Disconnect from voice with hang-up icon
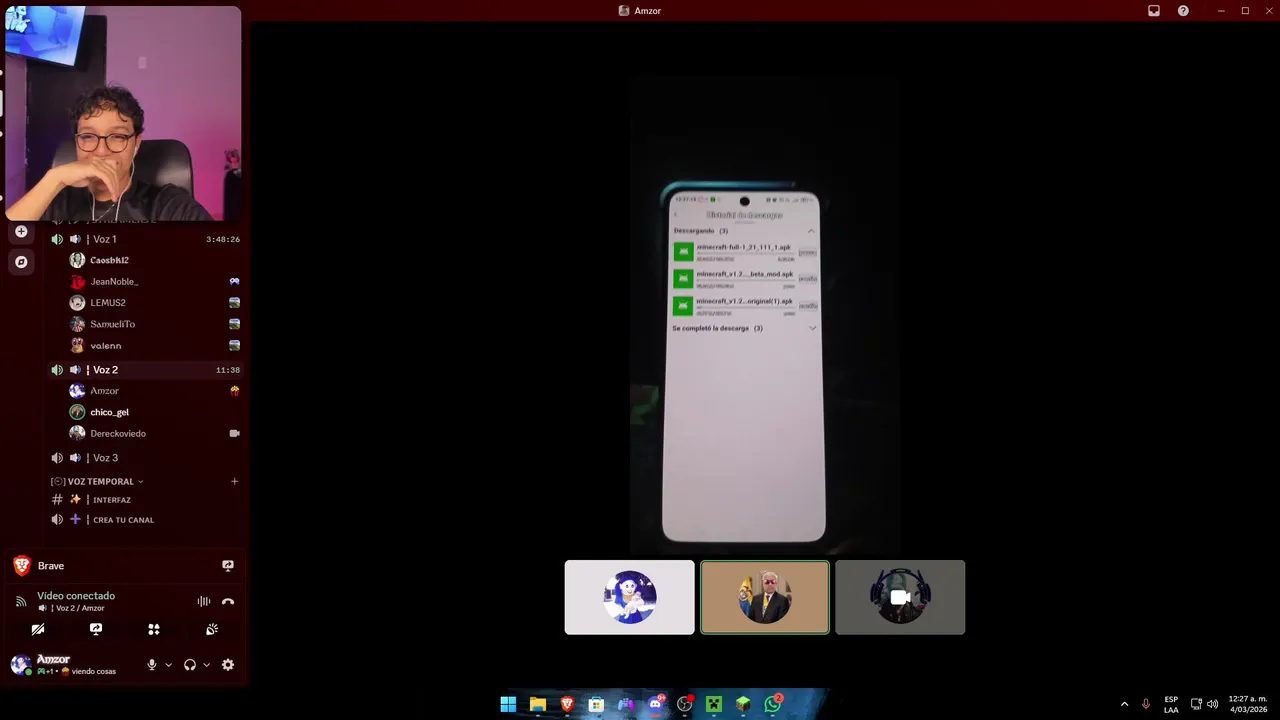The height and width of the screenshot is (720, 1280). click(228, 602)
